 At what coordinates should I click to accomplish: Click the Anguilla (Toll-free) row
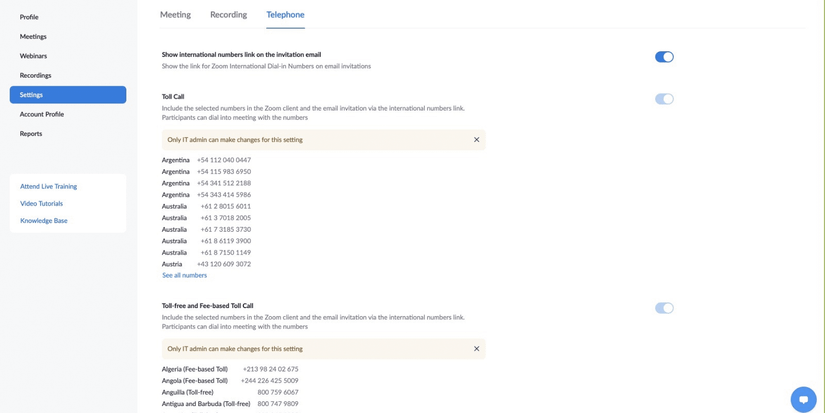coord(230,392)
